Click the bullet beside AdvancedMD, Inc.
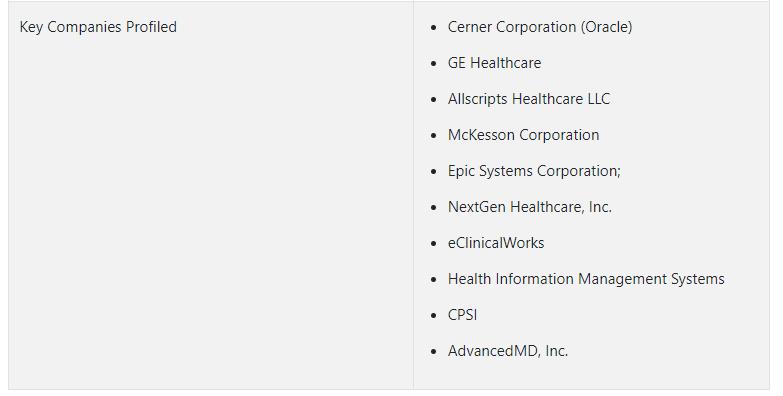Image resolution: width=783 pixels, height=396 pixels. pyautogui.click(x=433, y=352)
